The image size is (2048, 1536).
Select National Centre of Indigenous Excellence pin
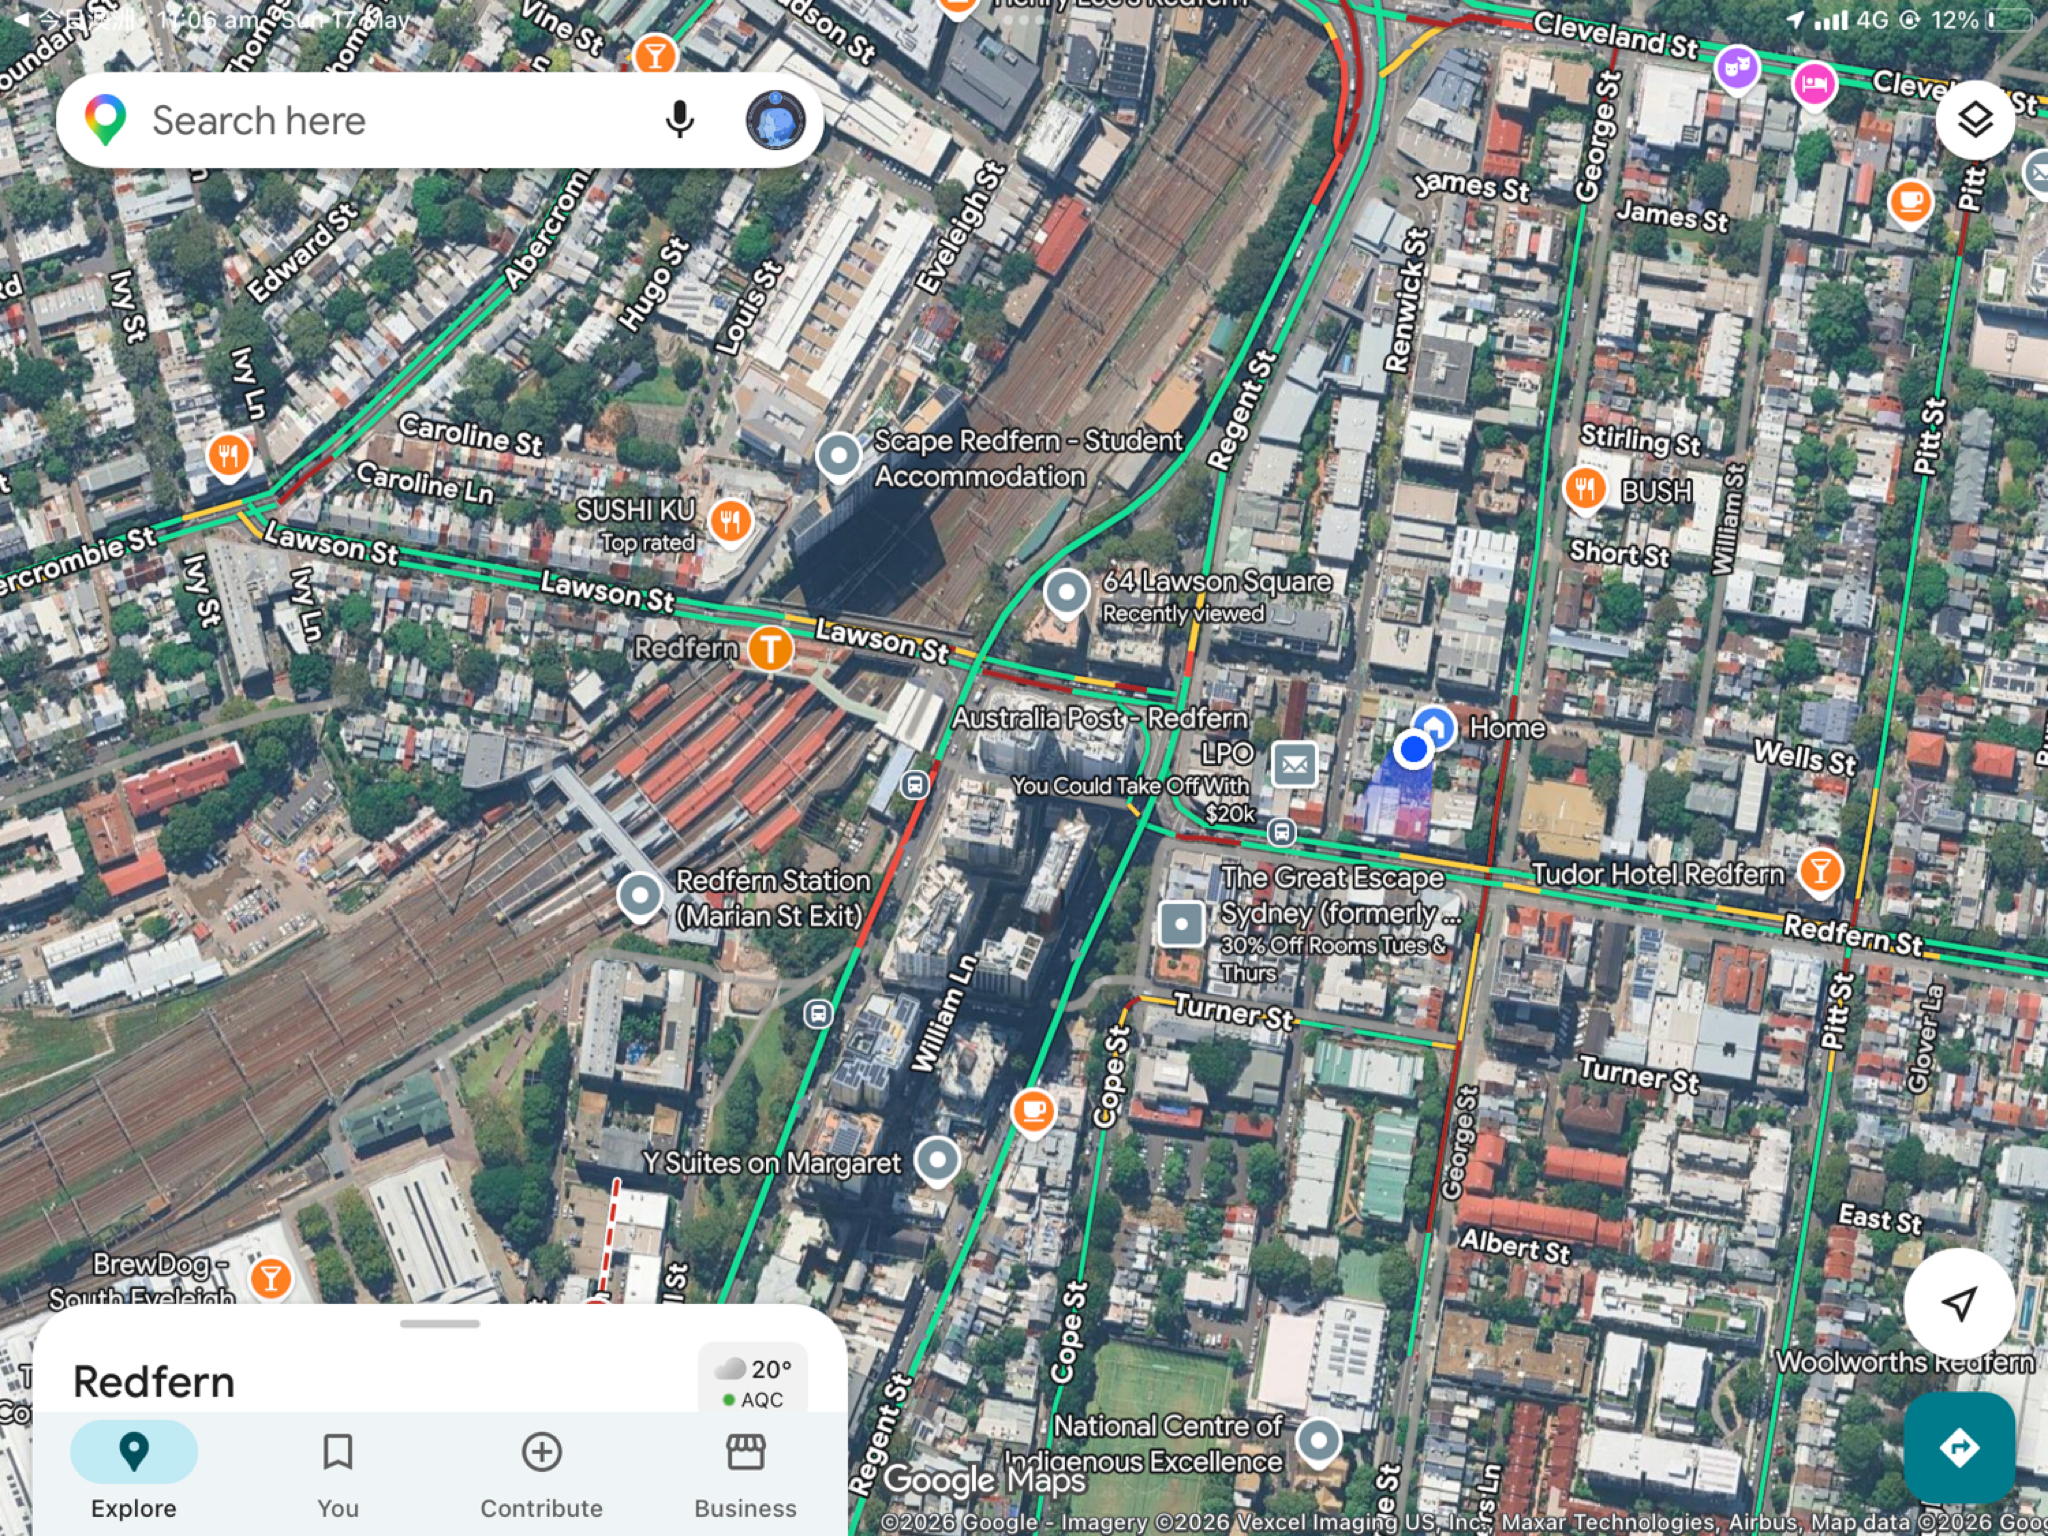point(1318,1442)
